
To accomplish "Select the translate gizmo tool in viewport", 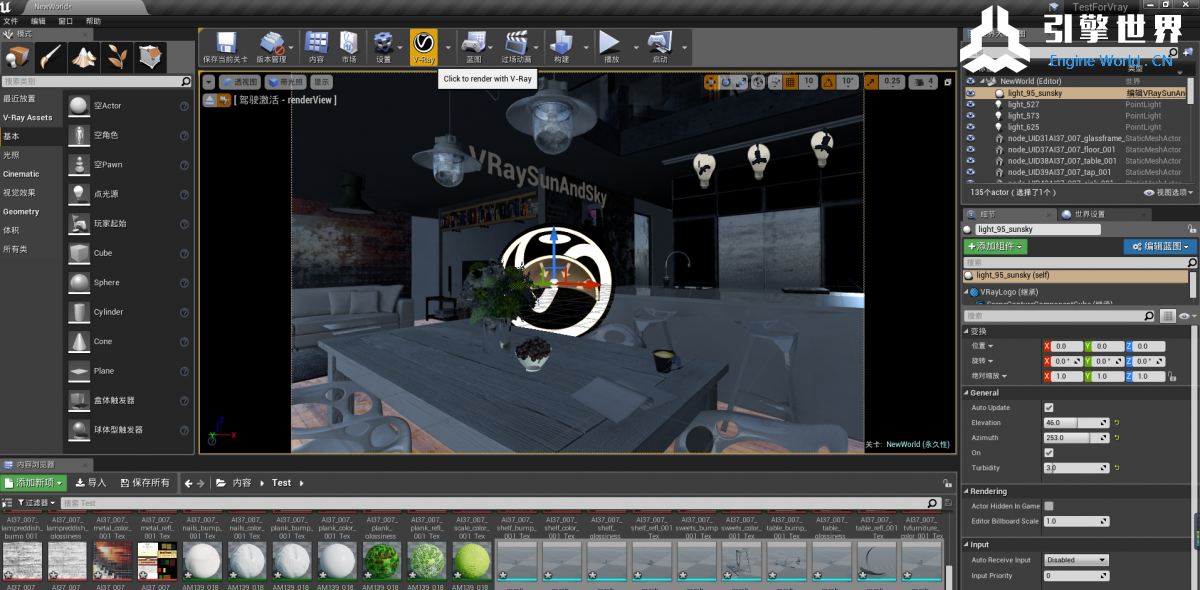I will 711,82.
